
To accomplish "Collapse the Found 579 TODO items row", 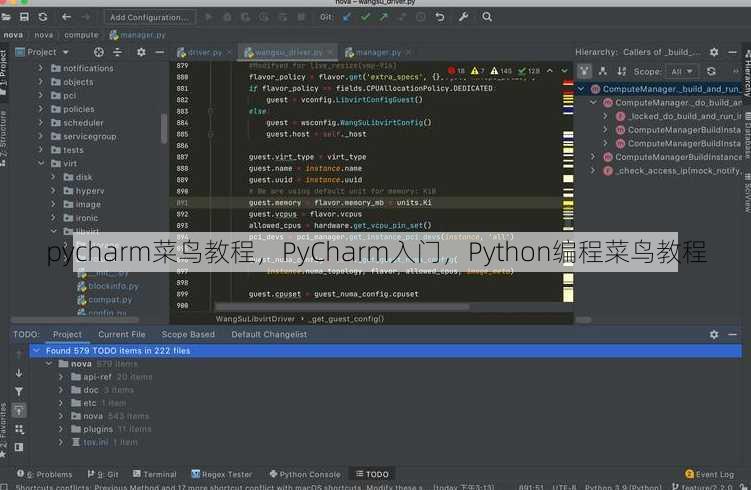I will tap(36, 351).
